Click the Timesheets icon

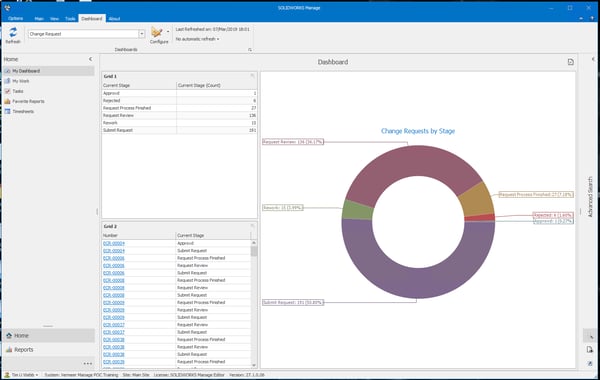[7, 111]
